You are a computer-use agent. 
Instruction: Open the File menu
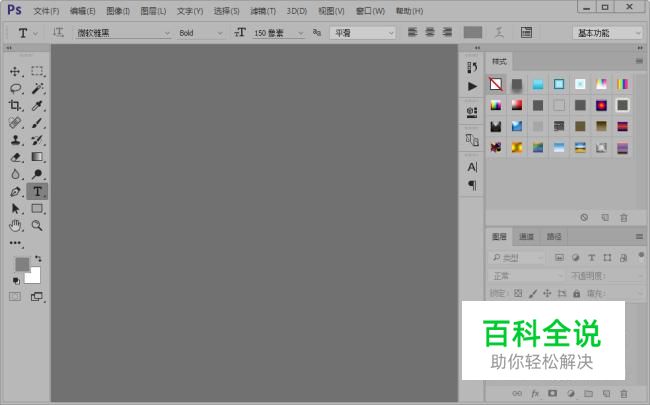pos(46,11)
